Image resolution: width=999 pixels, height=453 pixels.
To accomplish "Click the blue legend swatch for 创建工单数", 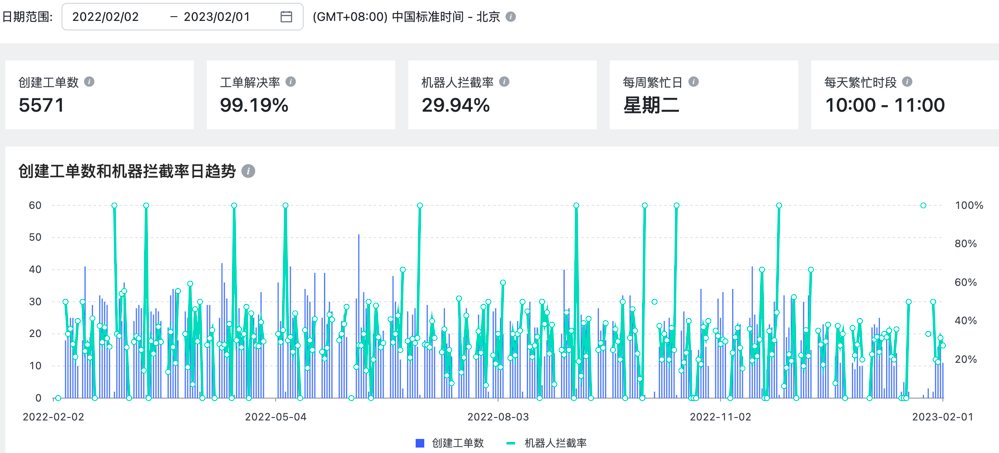I will (420, 443).
